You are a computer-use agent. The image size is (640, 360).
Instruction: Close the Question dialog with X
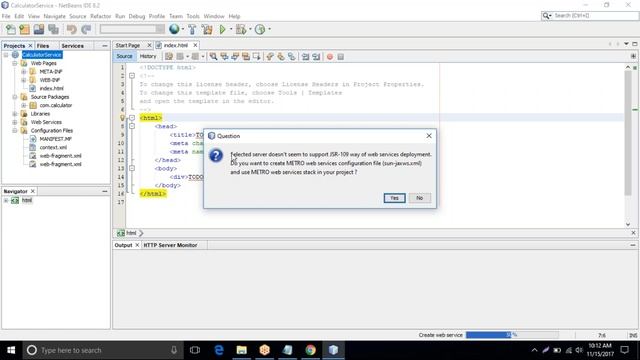click(429, 136)
